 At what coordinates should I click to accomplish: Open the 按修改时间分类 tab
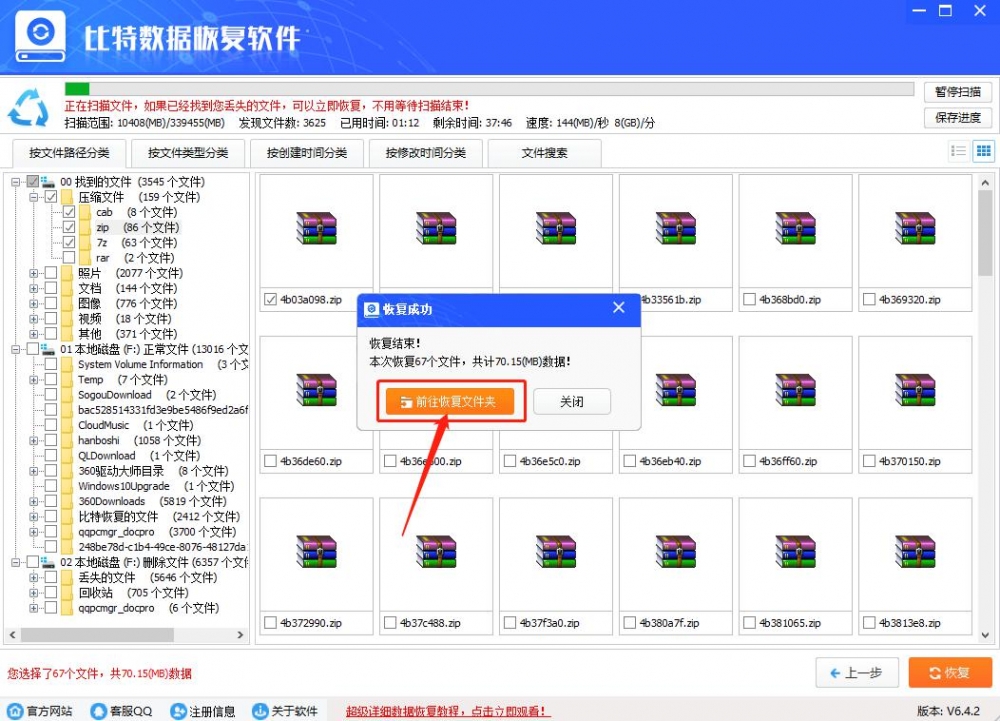[425, 153]
